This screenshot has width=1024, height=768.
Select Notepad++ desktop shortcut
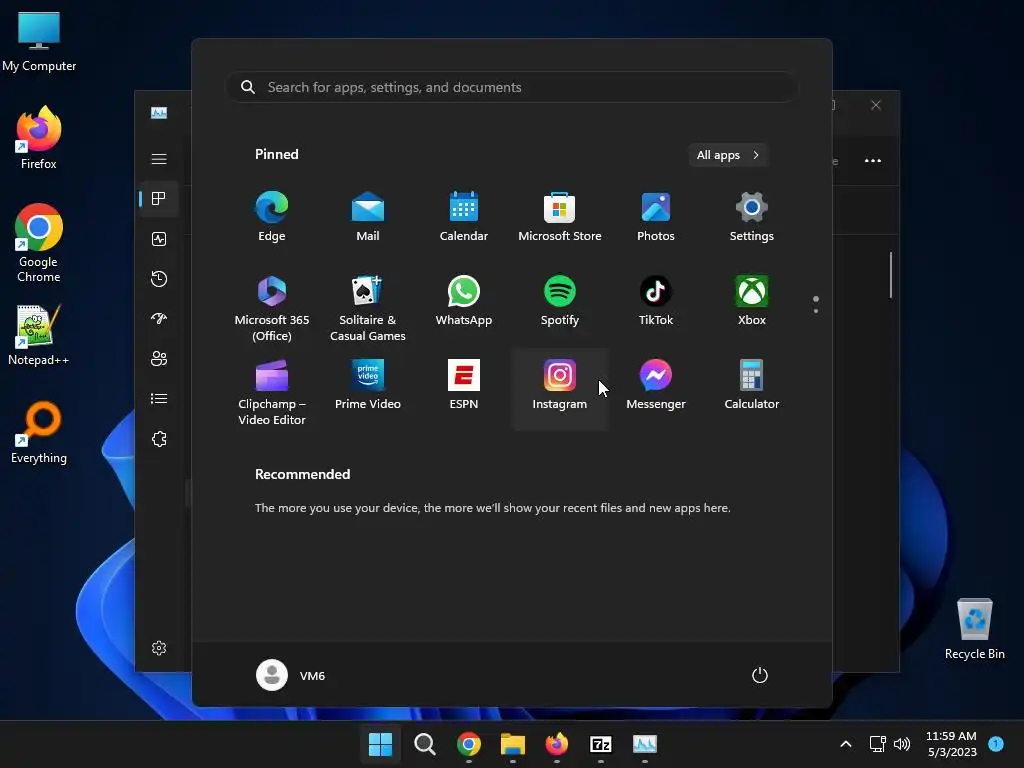point(39,334)
